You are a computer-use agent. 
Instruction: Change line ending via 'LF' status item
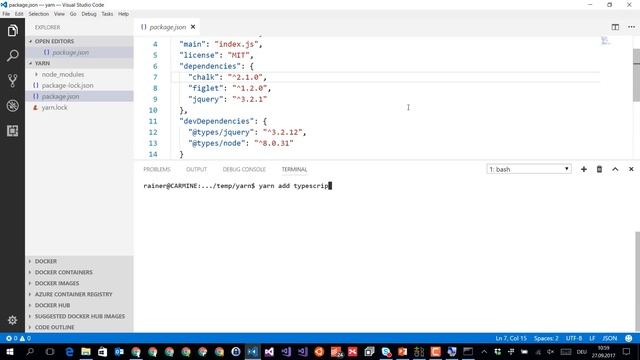592,338
